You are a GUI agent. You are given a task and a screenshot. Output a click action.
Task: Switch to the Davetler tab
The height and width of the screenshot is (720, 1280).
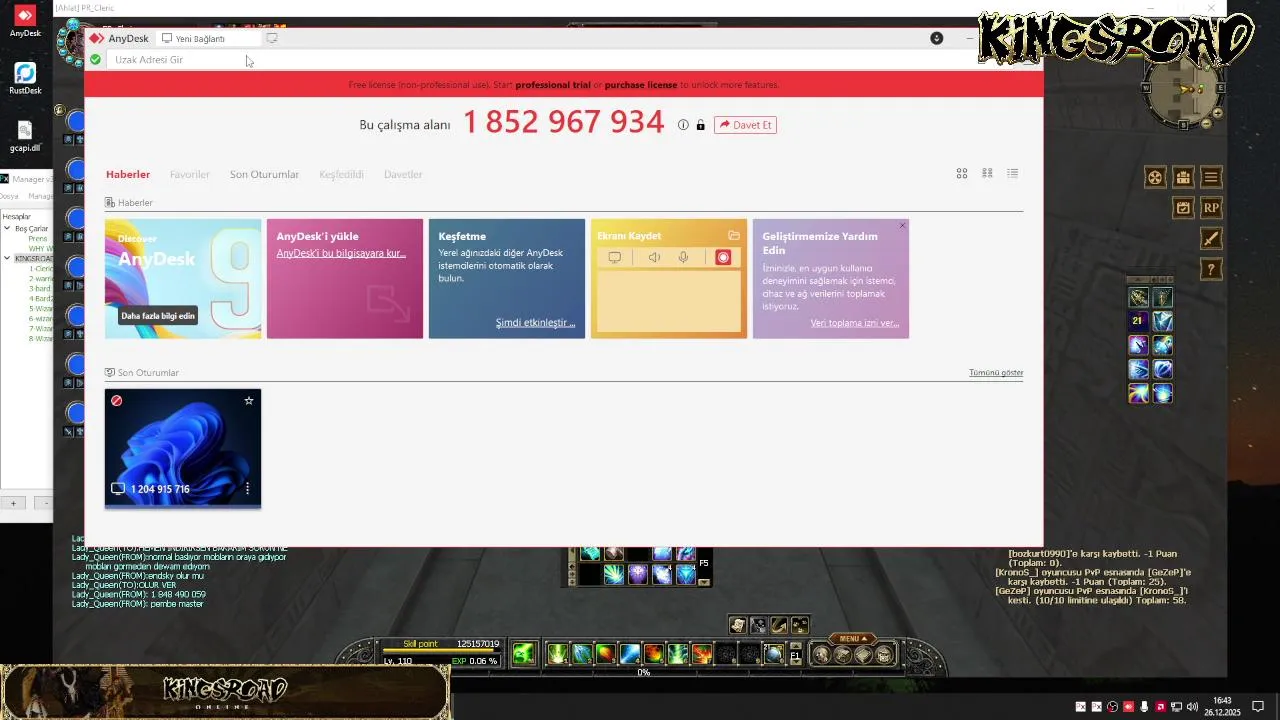[x=403, y=174]
